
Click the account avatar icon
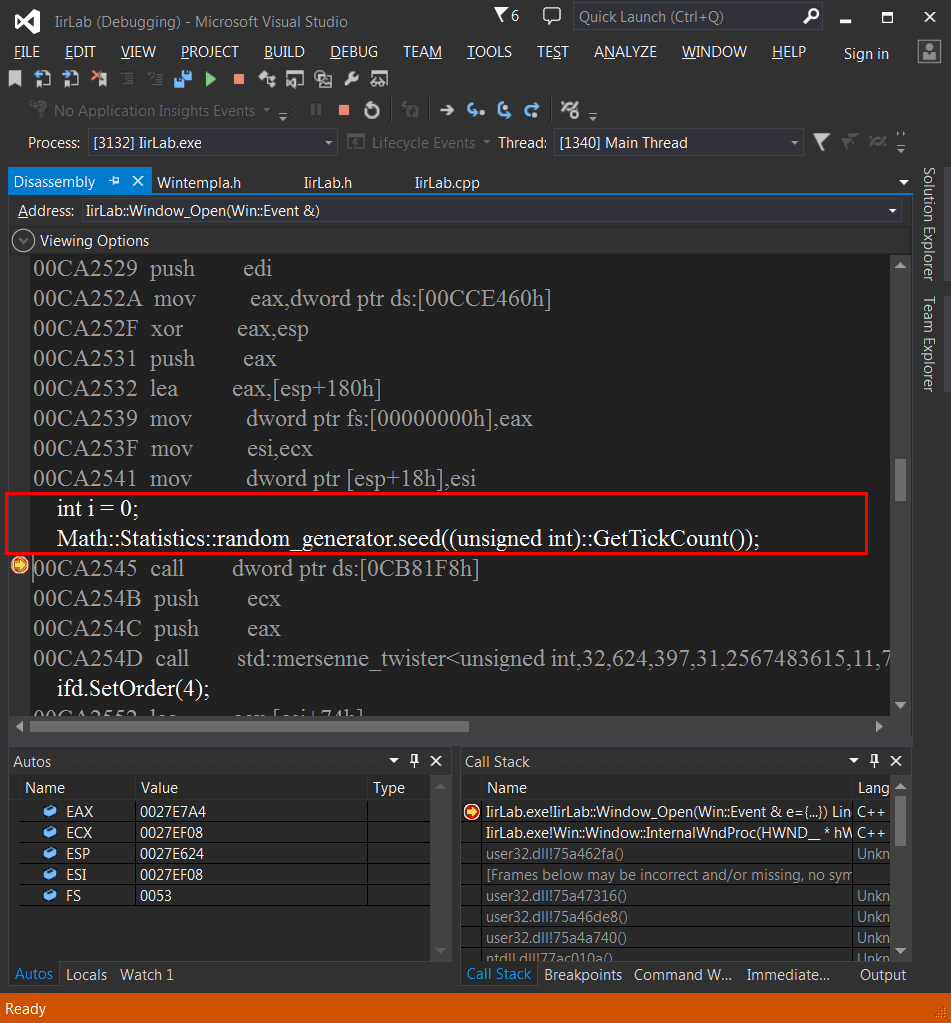pos(929,52)
